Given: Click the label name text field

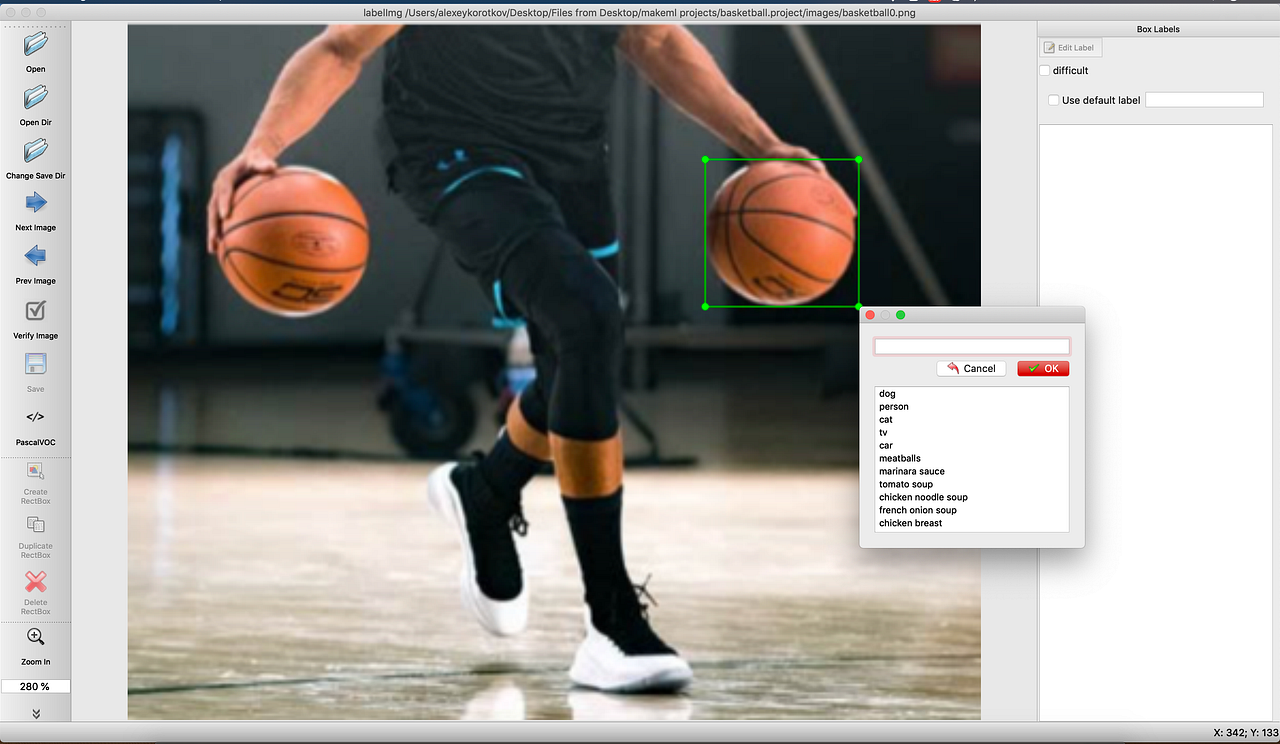Looking at the screenshot, I should (x=971, y=346).
